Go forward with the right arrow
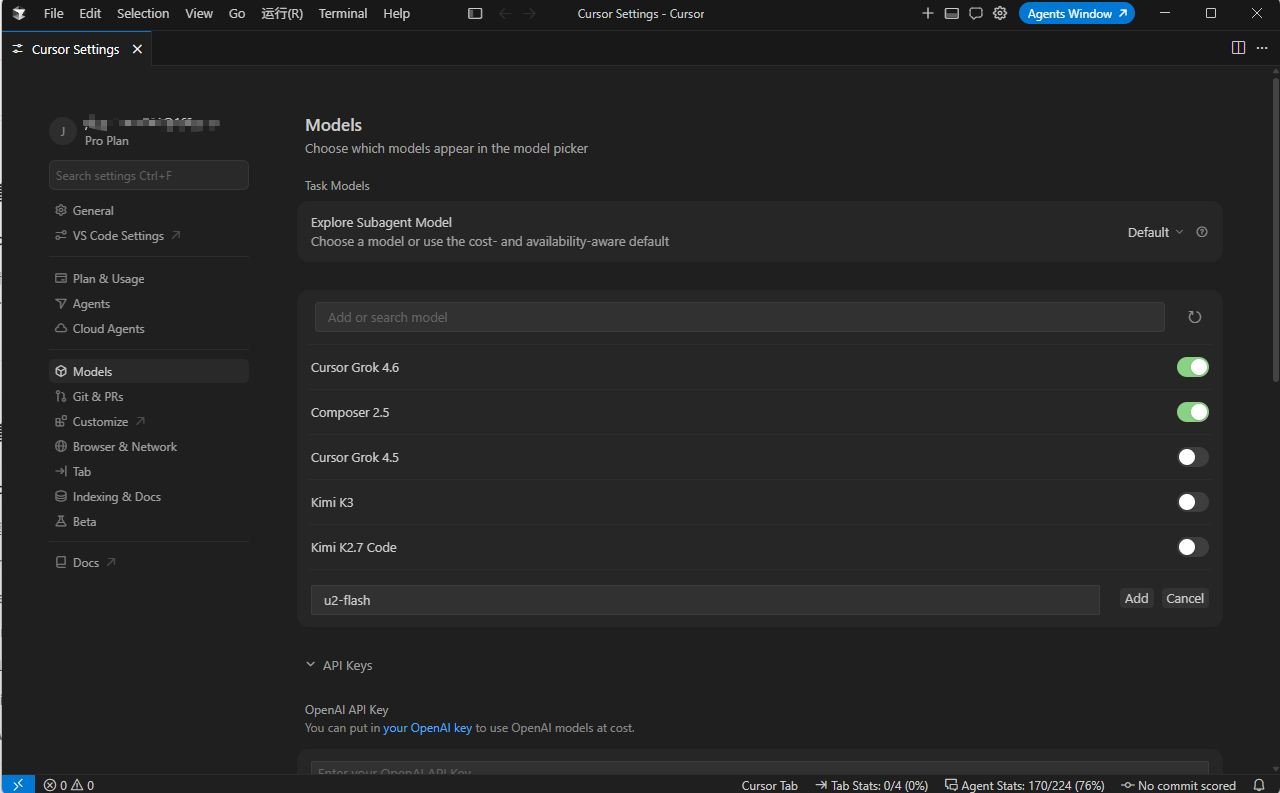1280x793 pixels. click(530, 14)
